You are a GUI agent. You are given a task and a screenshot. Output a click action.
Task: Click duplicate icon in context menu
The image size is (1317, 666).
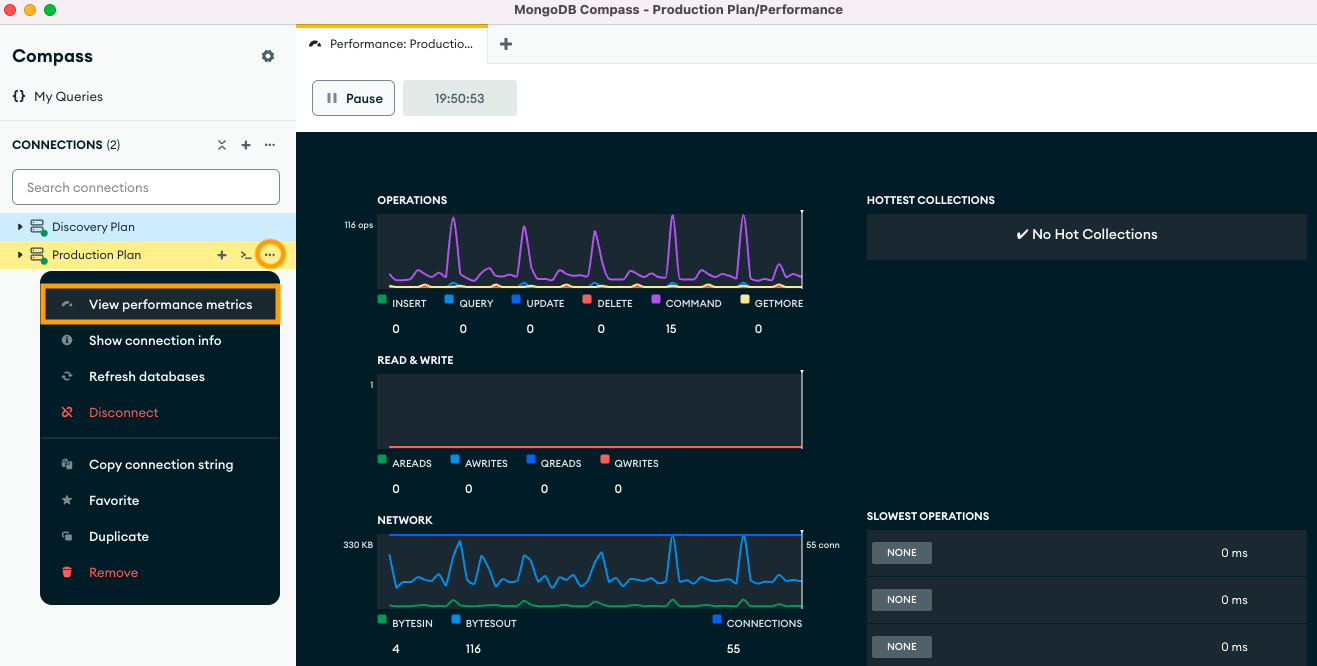(67, 537)
